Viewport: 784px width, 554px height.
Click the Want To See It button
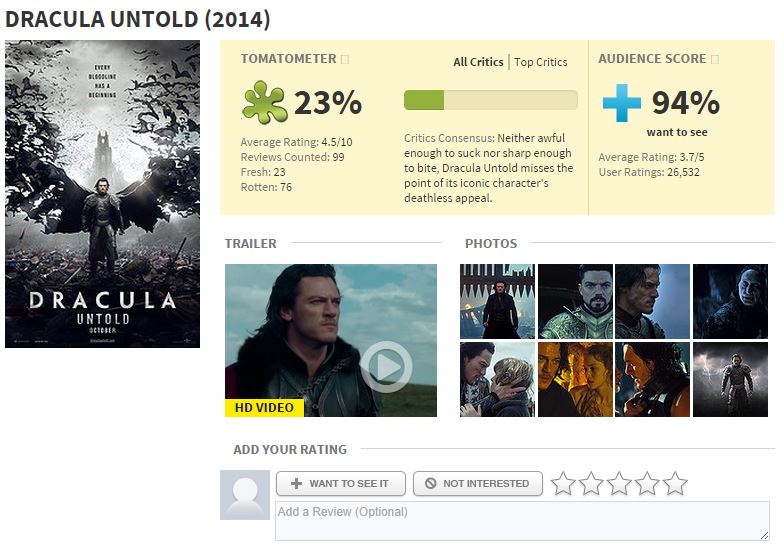coord(340,484)
